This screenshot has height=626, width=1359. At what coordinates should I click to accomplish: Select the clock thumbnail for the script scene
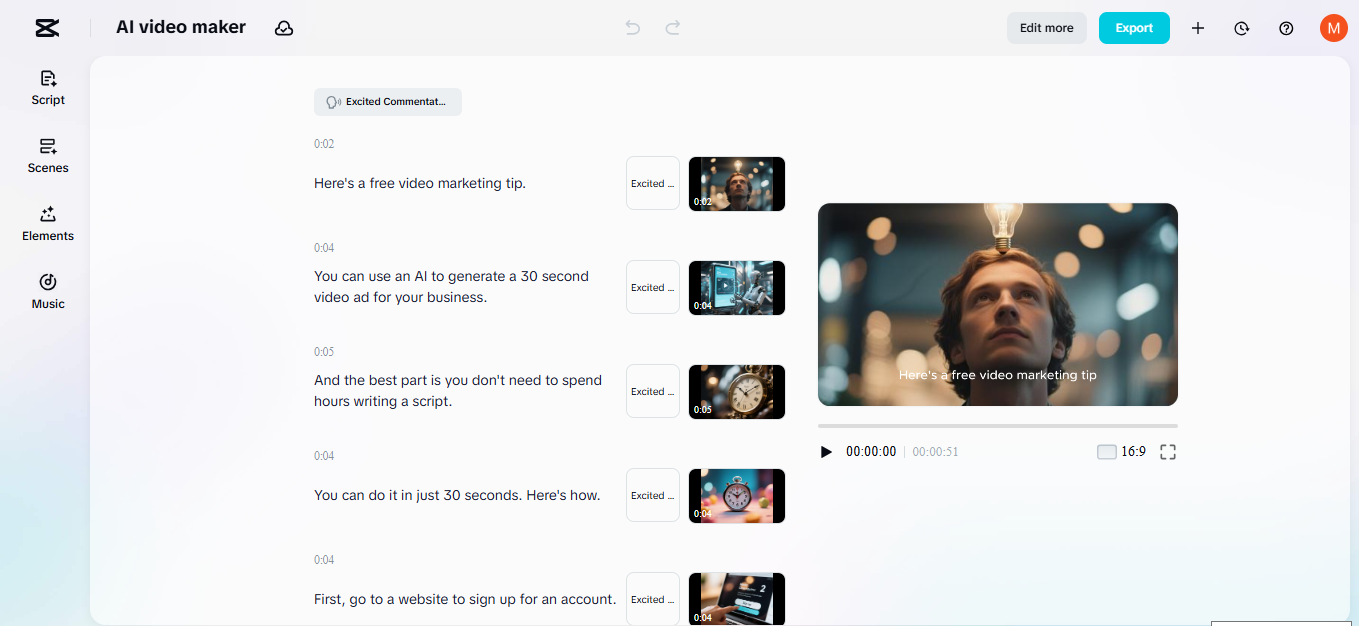737,391
